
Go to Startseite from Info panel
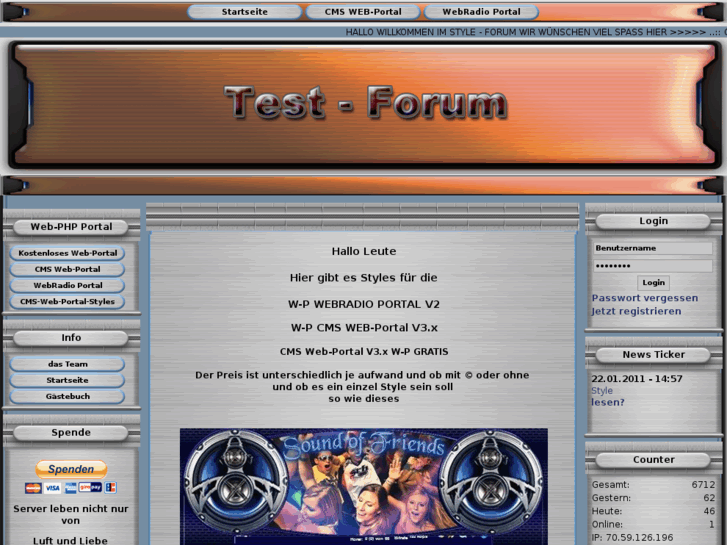coord(67,380)
